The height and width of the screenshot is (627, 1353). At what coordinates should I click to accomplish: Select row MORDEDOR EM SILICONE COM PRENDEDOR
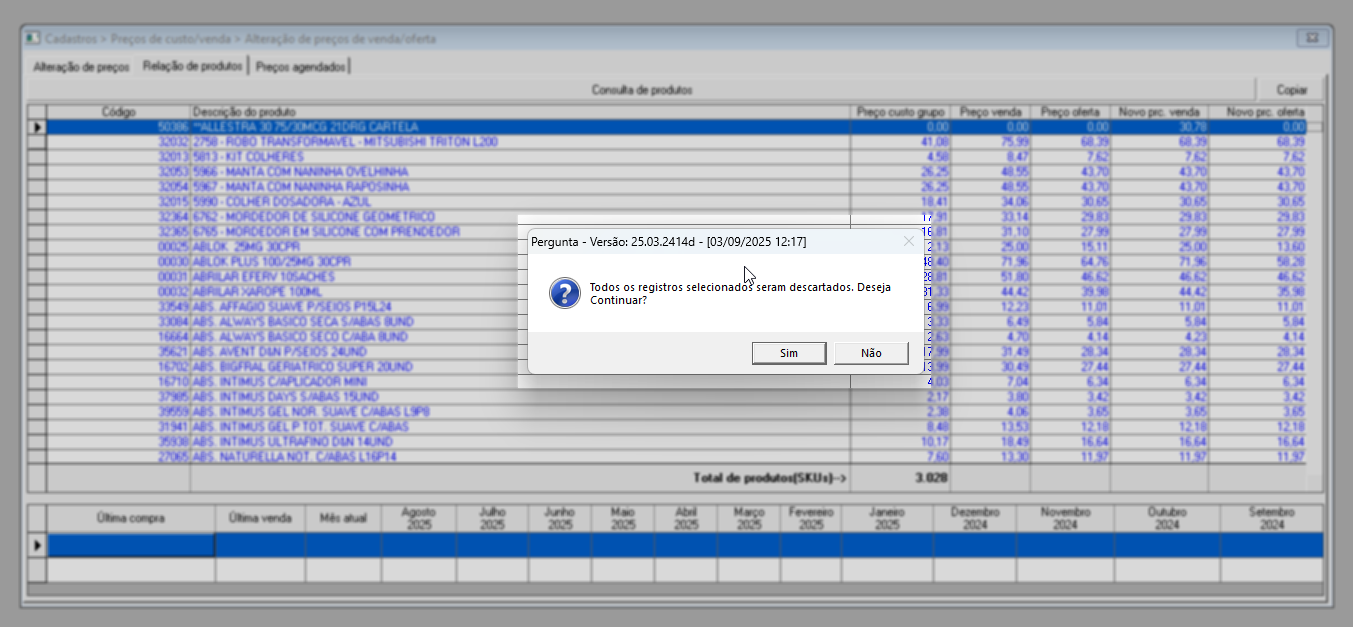[676, 232]
